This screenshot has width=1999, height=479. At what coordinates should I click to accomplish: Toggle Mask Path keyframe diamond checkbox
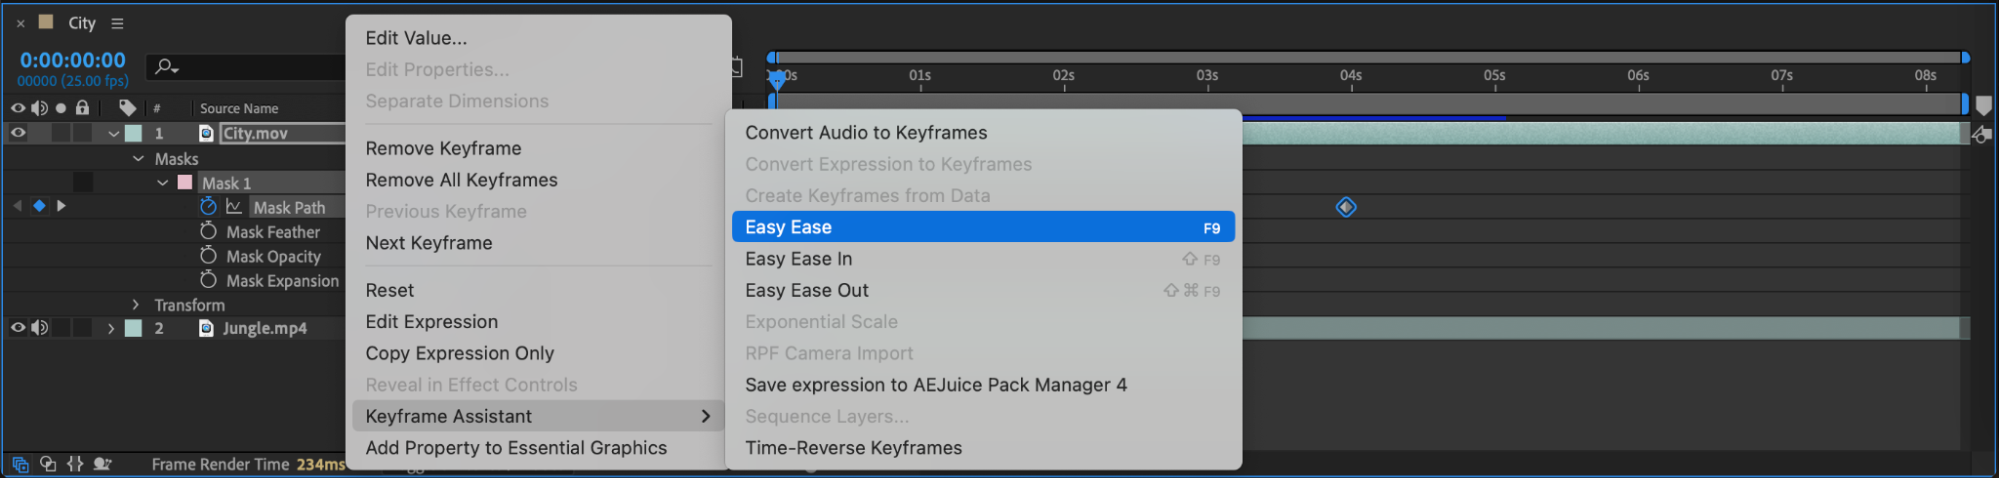(x=39, y=206)
